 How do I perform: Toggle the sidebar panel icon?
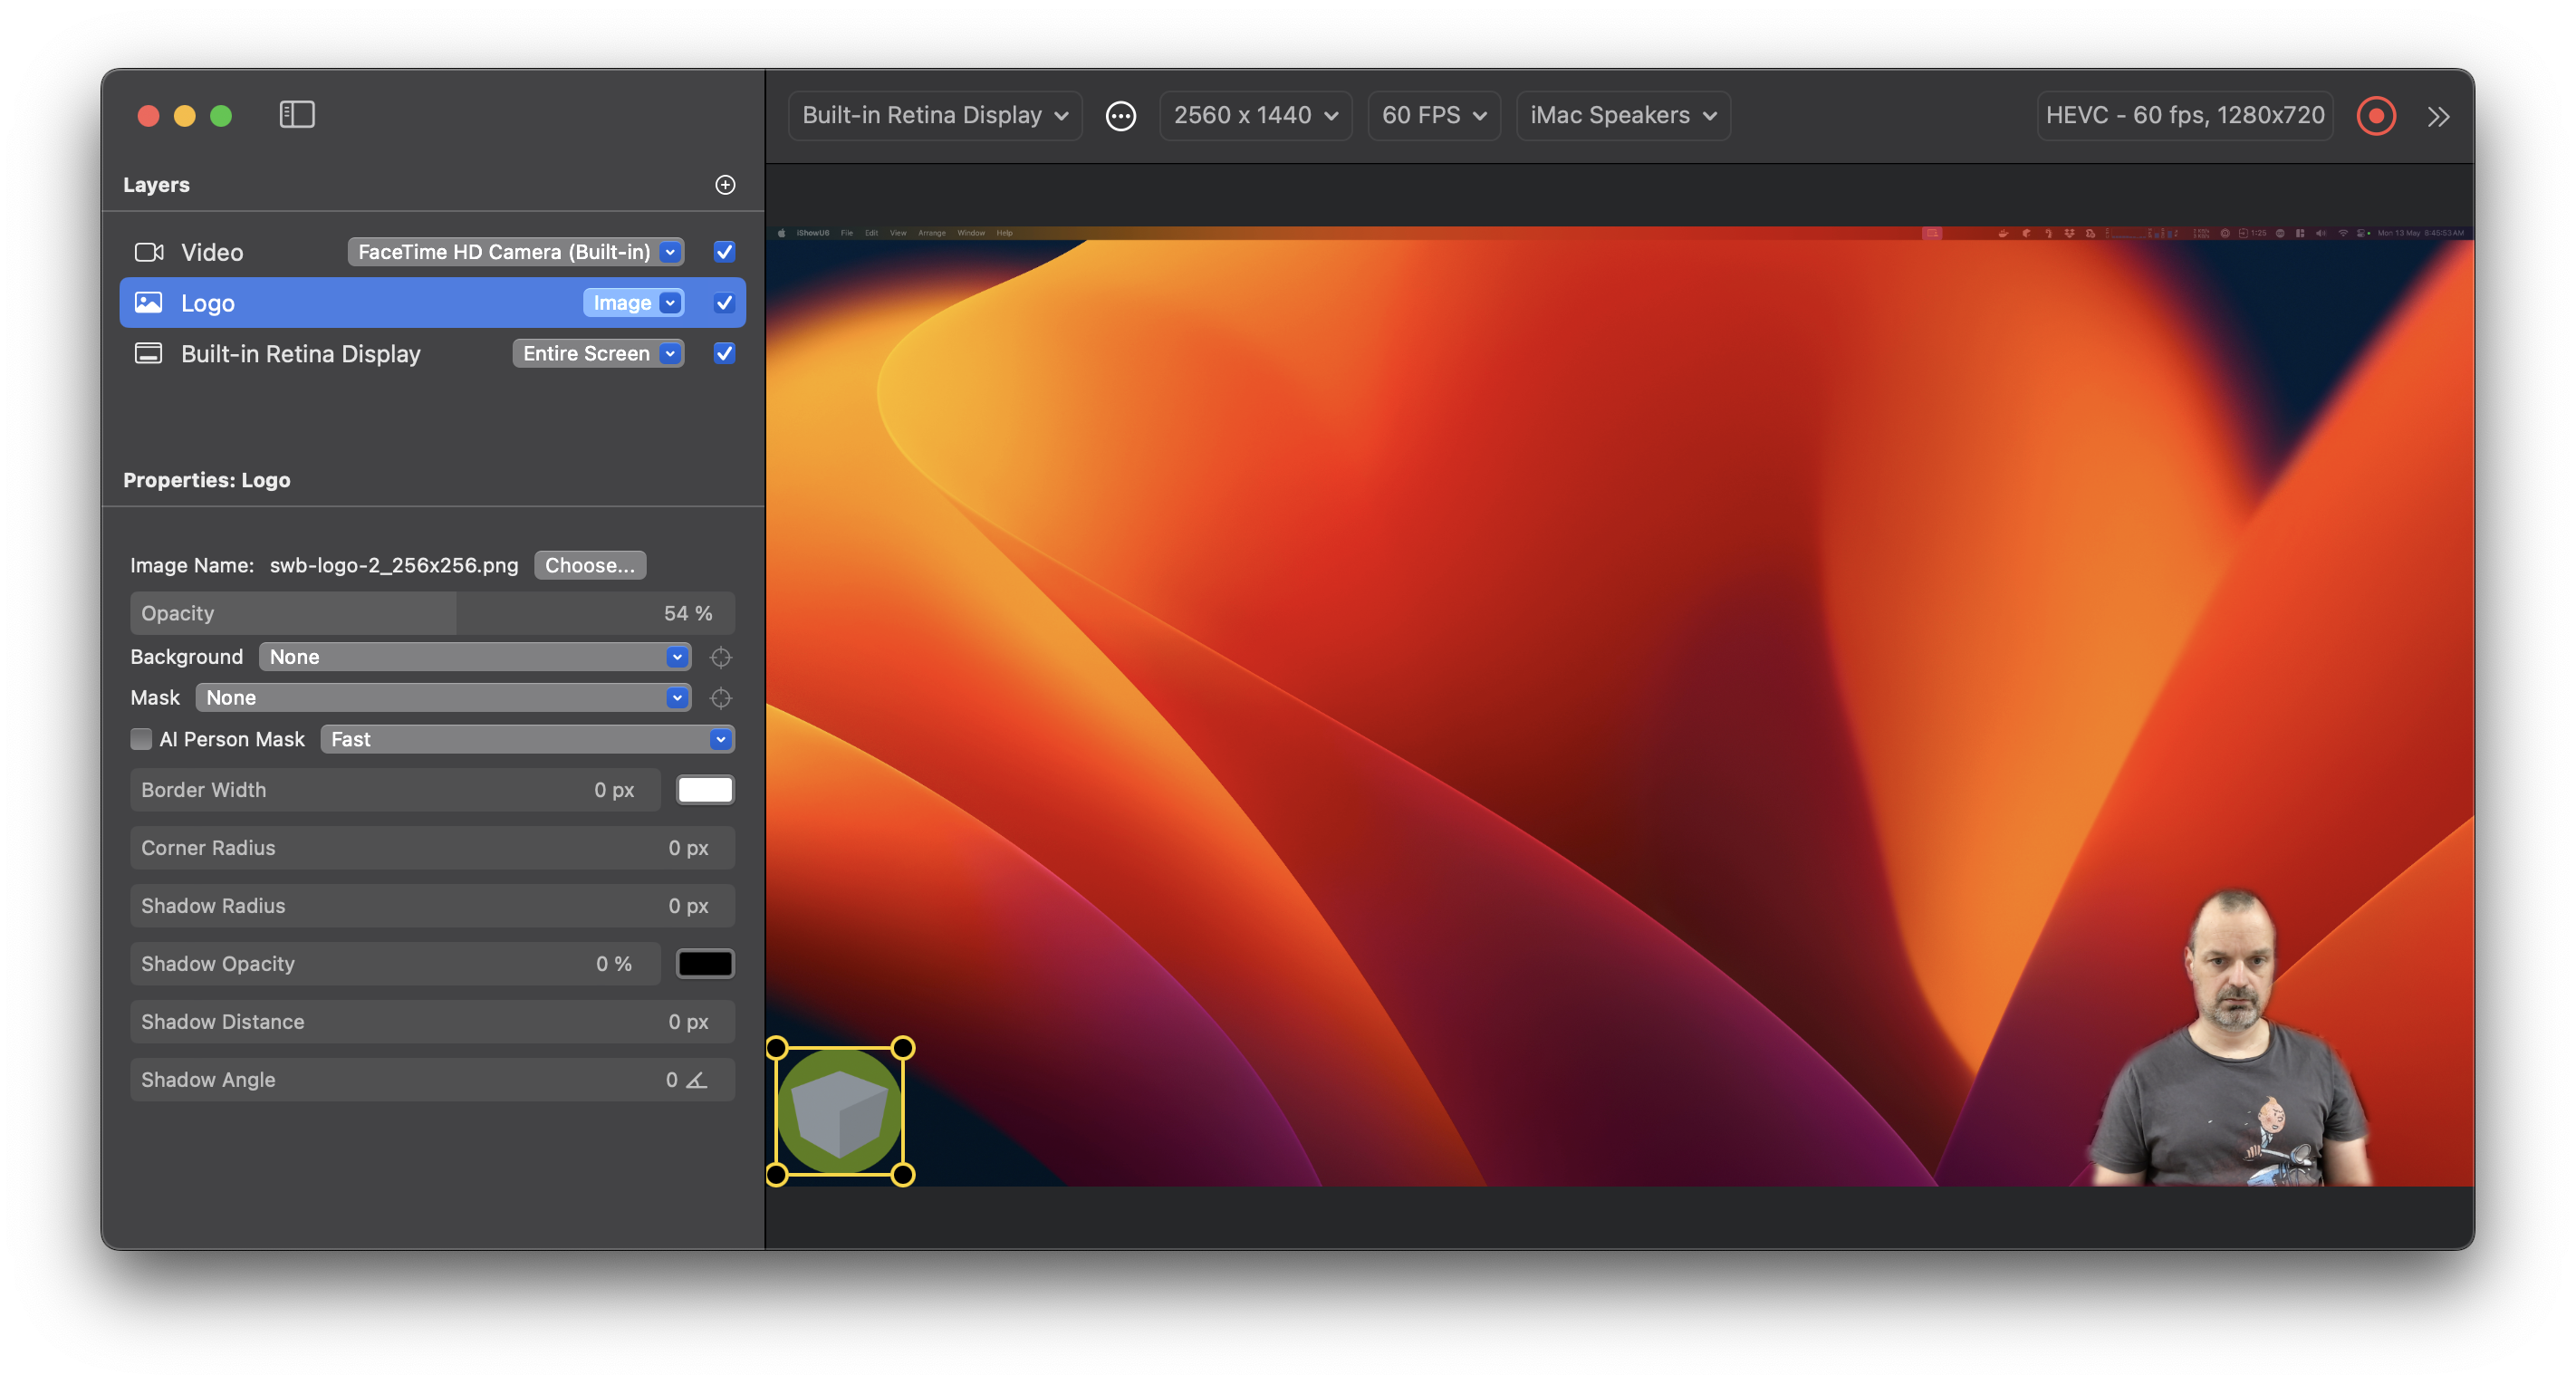coord(297,115)
